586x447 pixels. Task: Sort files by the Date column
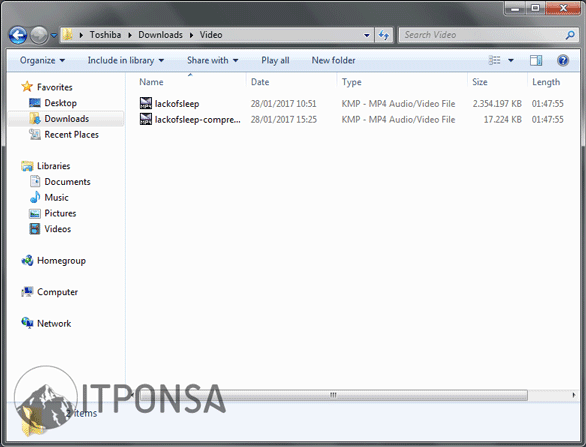[x=260, y=82]
